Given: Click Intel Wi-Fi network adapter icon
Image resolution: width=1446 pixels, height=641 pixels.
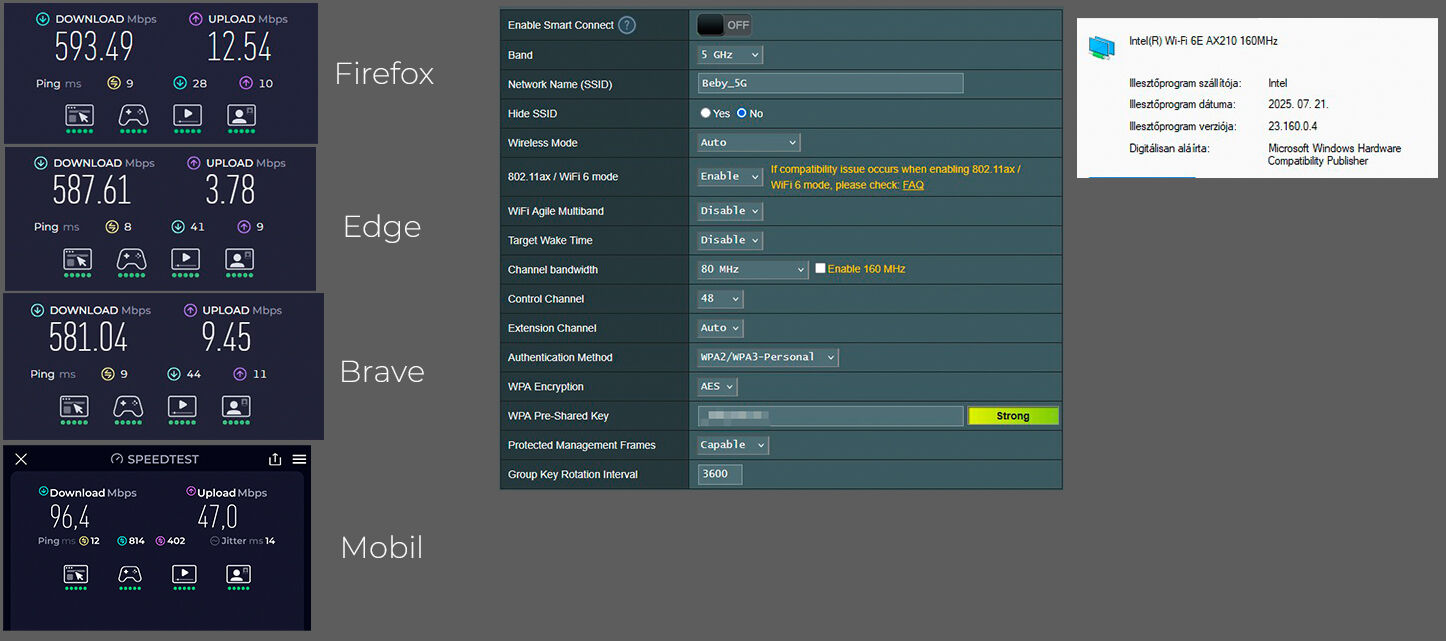Looking at the screenshot, I should coord(1102,47).
